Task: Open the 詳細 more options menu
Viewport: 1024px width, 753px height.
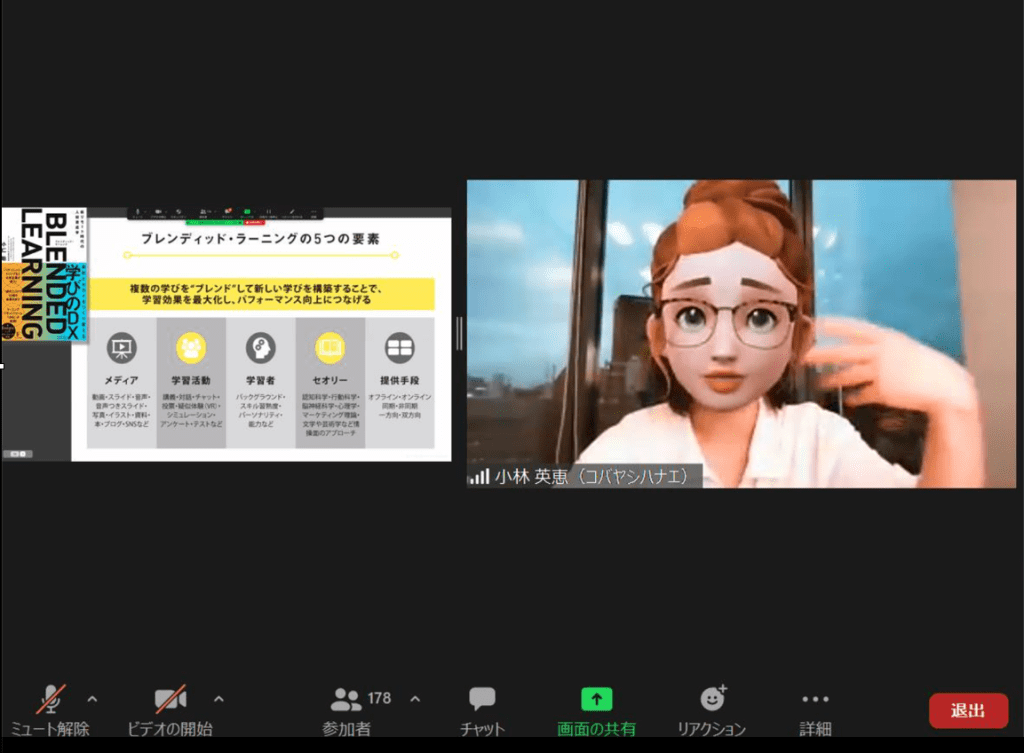Action: [x=815, y=700]
